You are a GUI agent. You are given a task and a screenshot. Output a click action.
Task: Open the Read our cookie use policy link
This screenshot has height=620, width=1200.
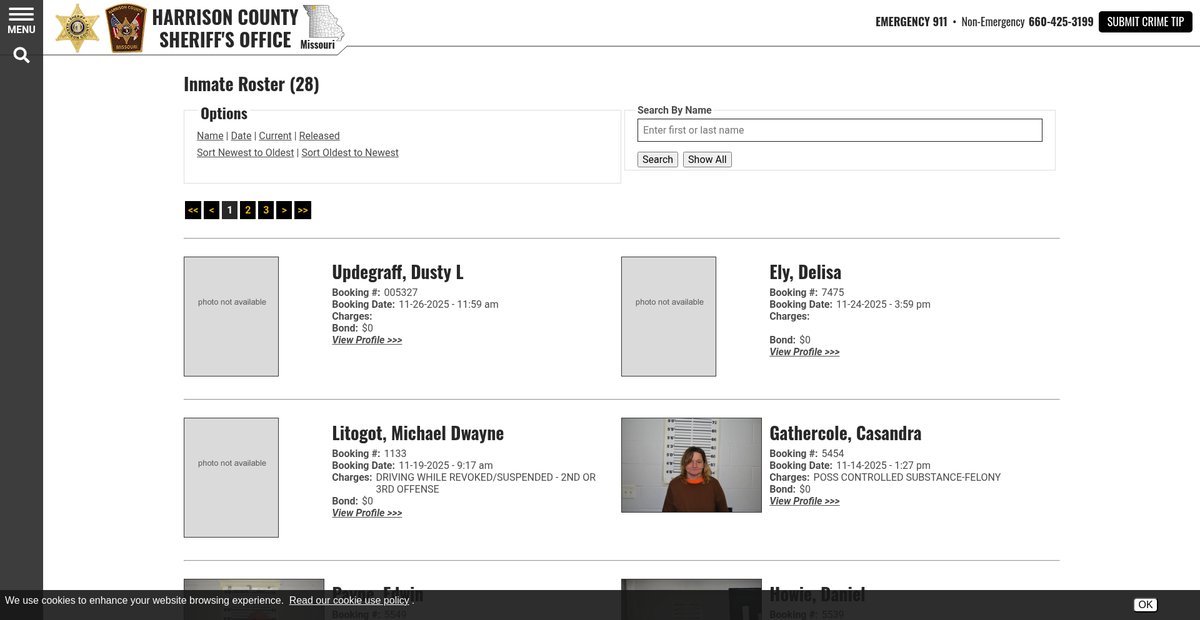pos(349,600)
